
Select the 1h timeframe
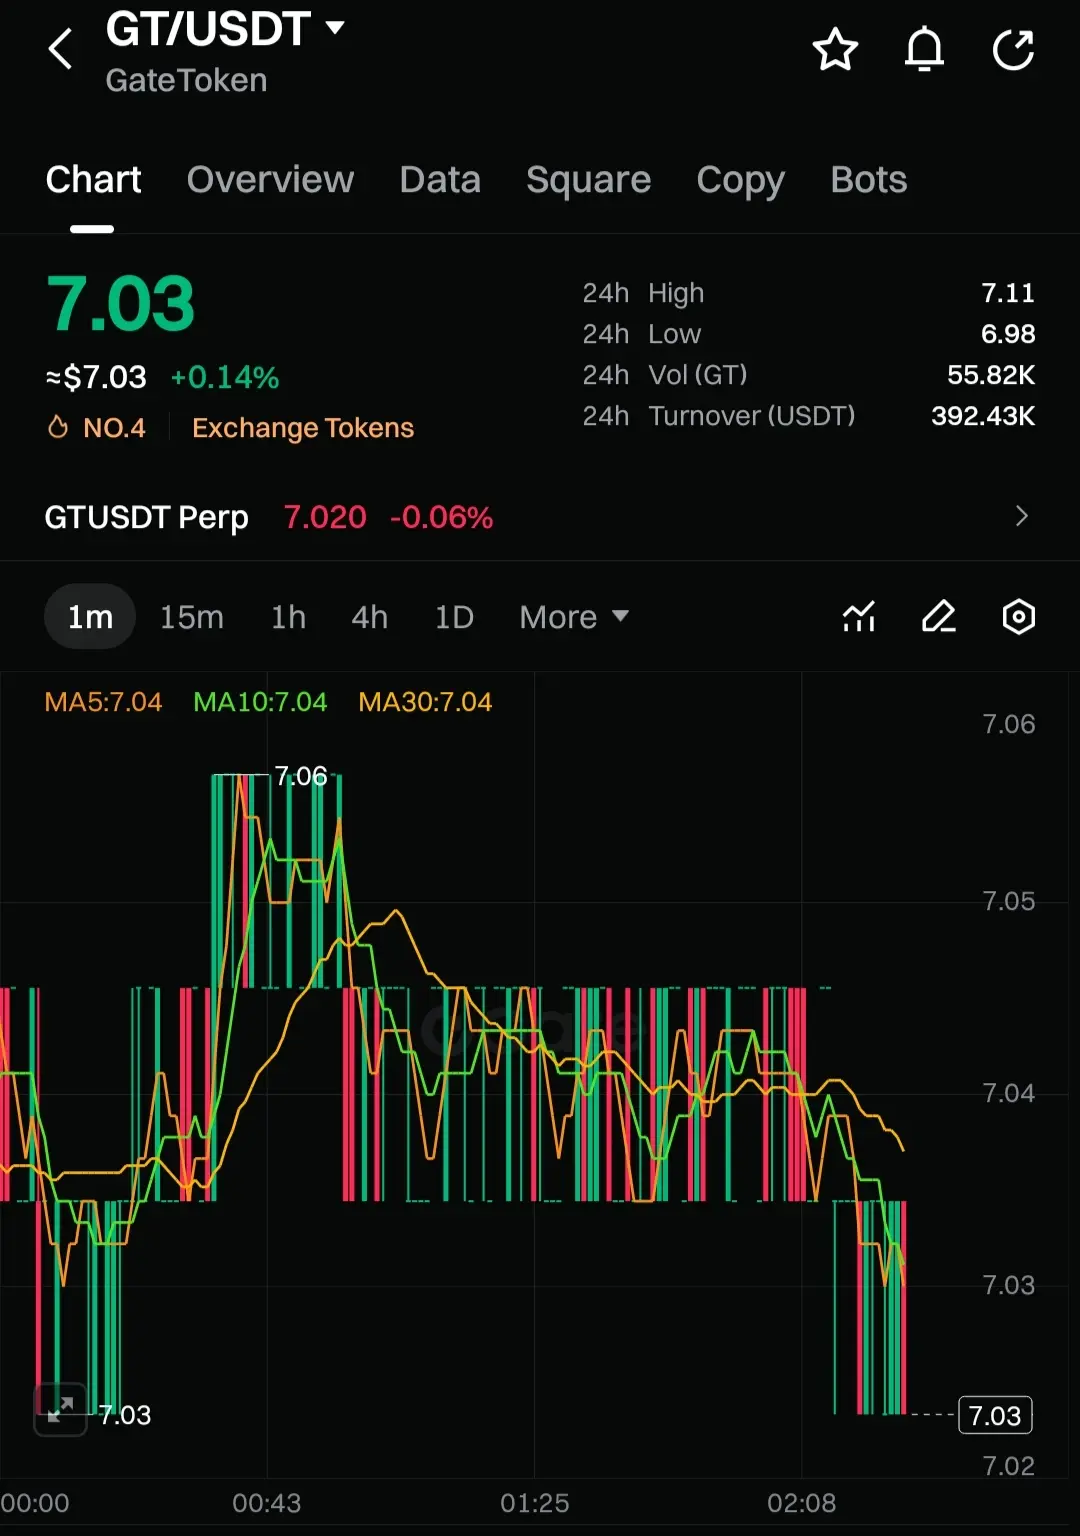[x=288, y=617]
